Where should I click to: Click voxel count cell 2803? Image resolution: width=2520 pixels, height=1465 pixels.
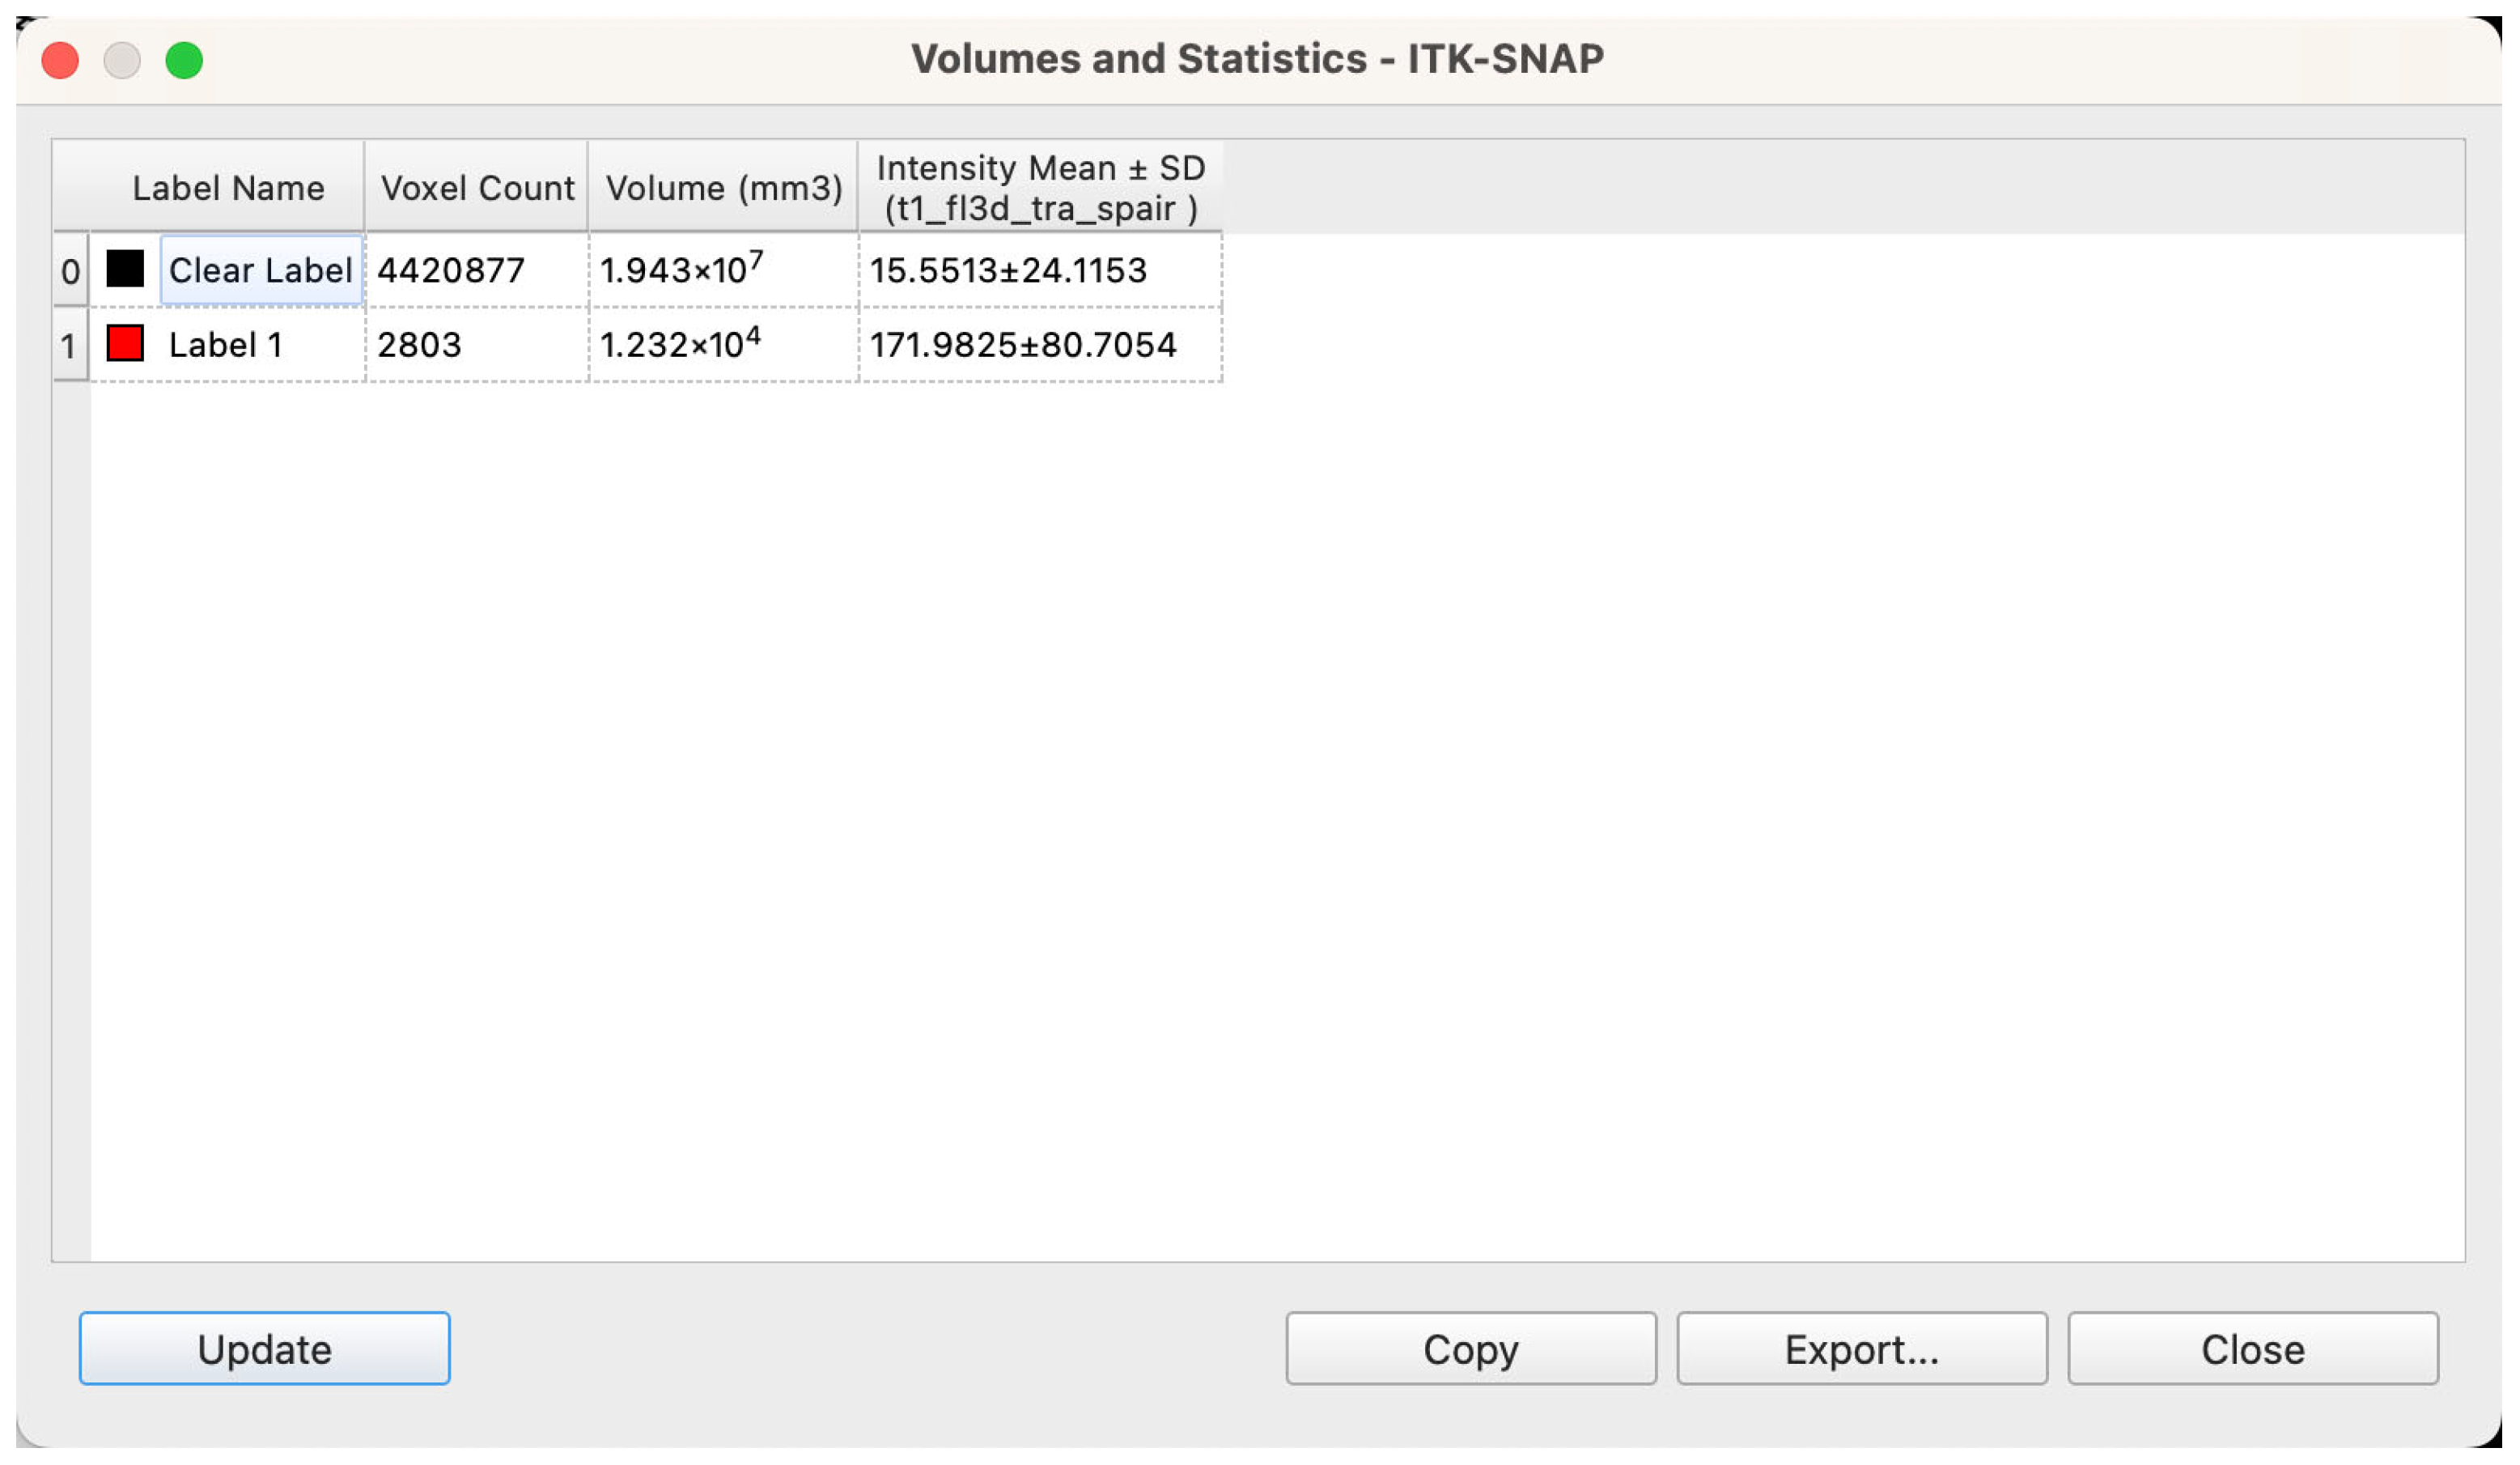419,345
